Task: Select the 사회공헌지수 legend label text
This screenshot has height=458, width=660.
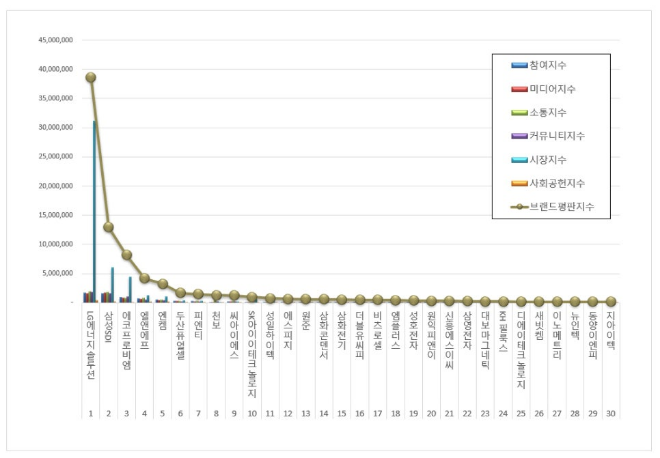Action: (x=562, y=183)
